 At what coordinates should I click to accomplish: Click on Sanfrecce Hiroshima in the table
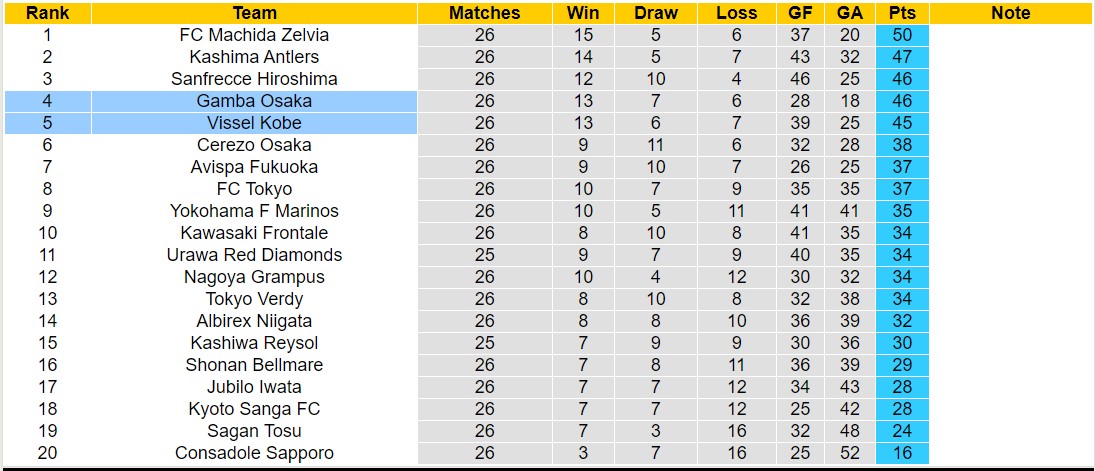click(254, 79)
